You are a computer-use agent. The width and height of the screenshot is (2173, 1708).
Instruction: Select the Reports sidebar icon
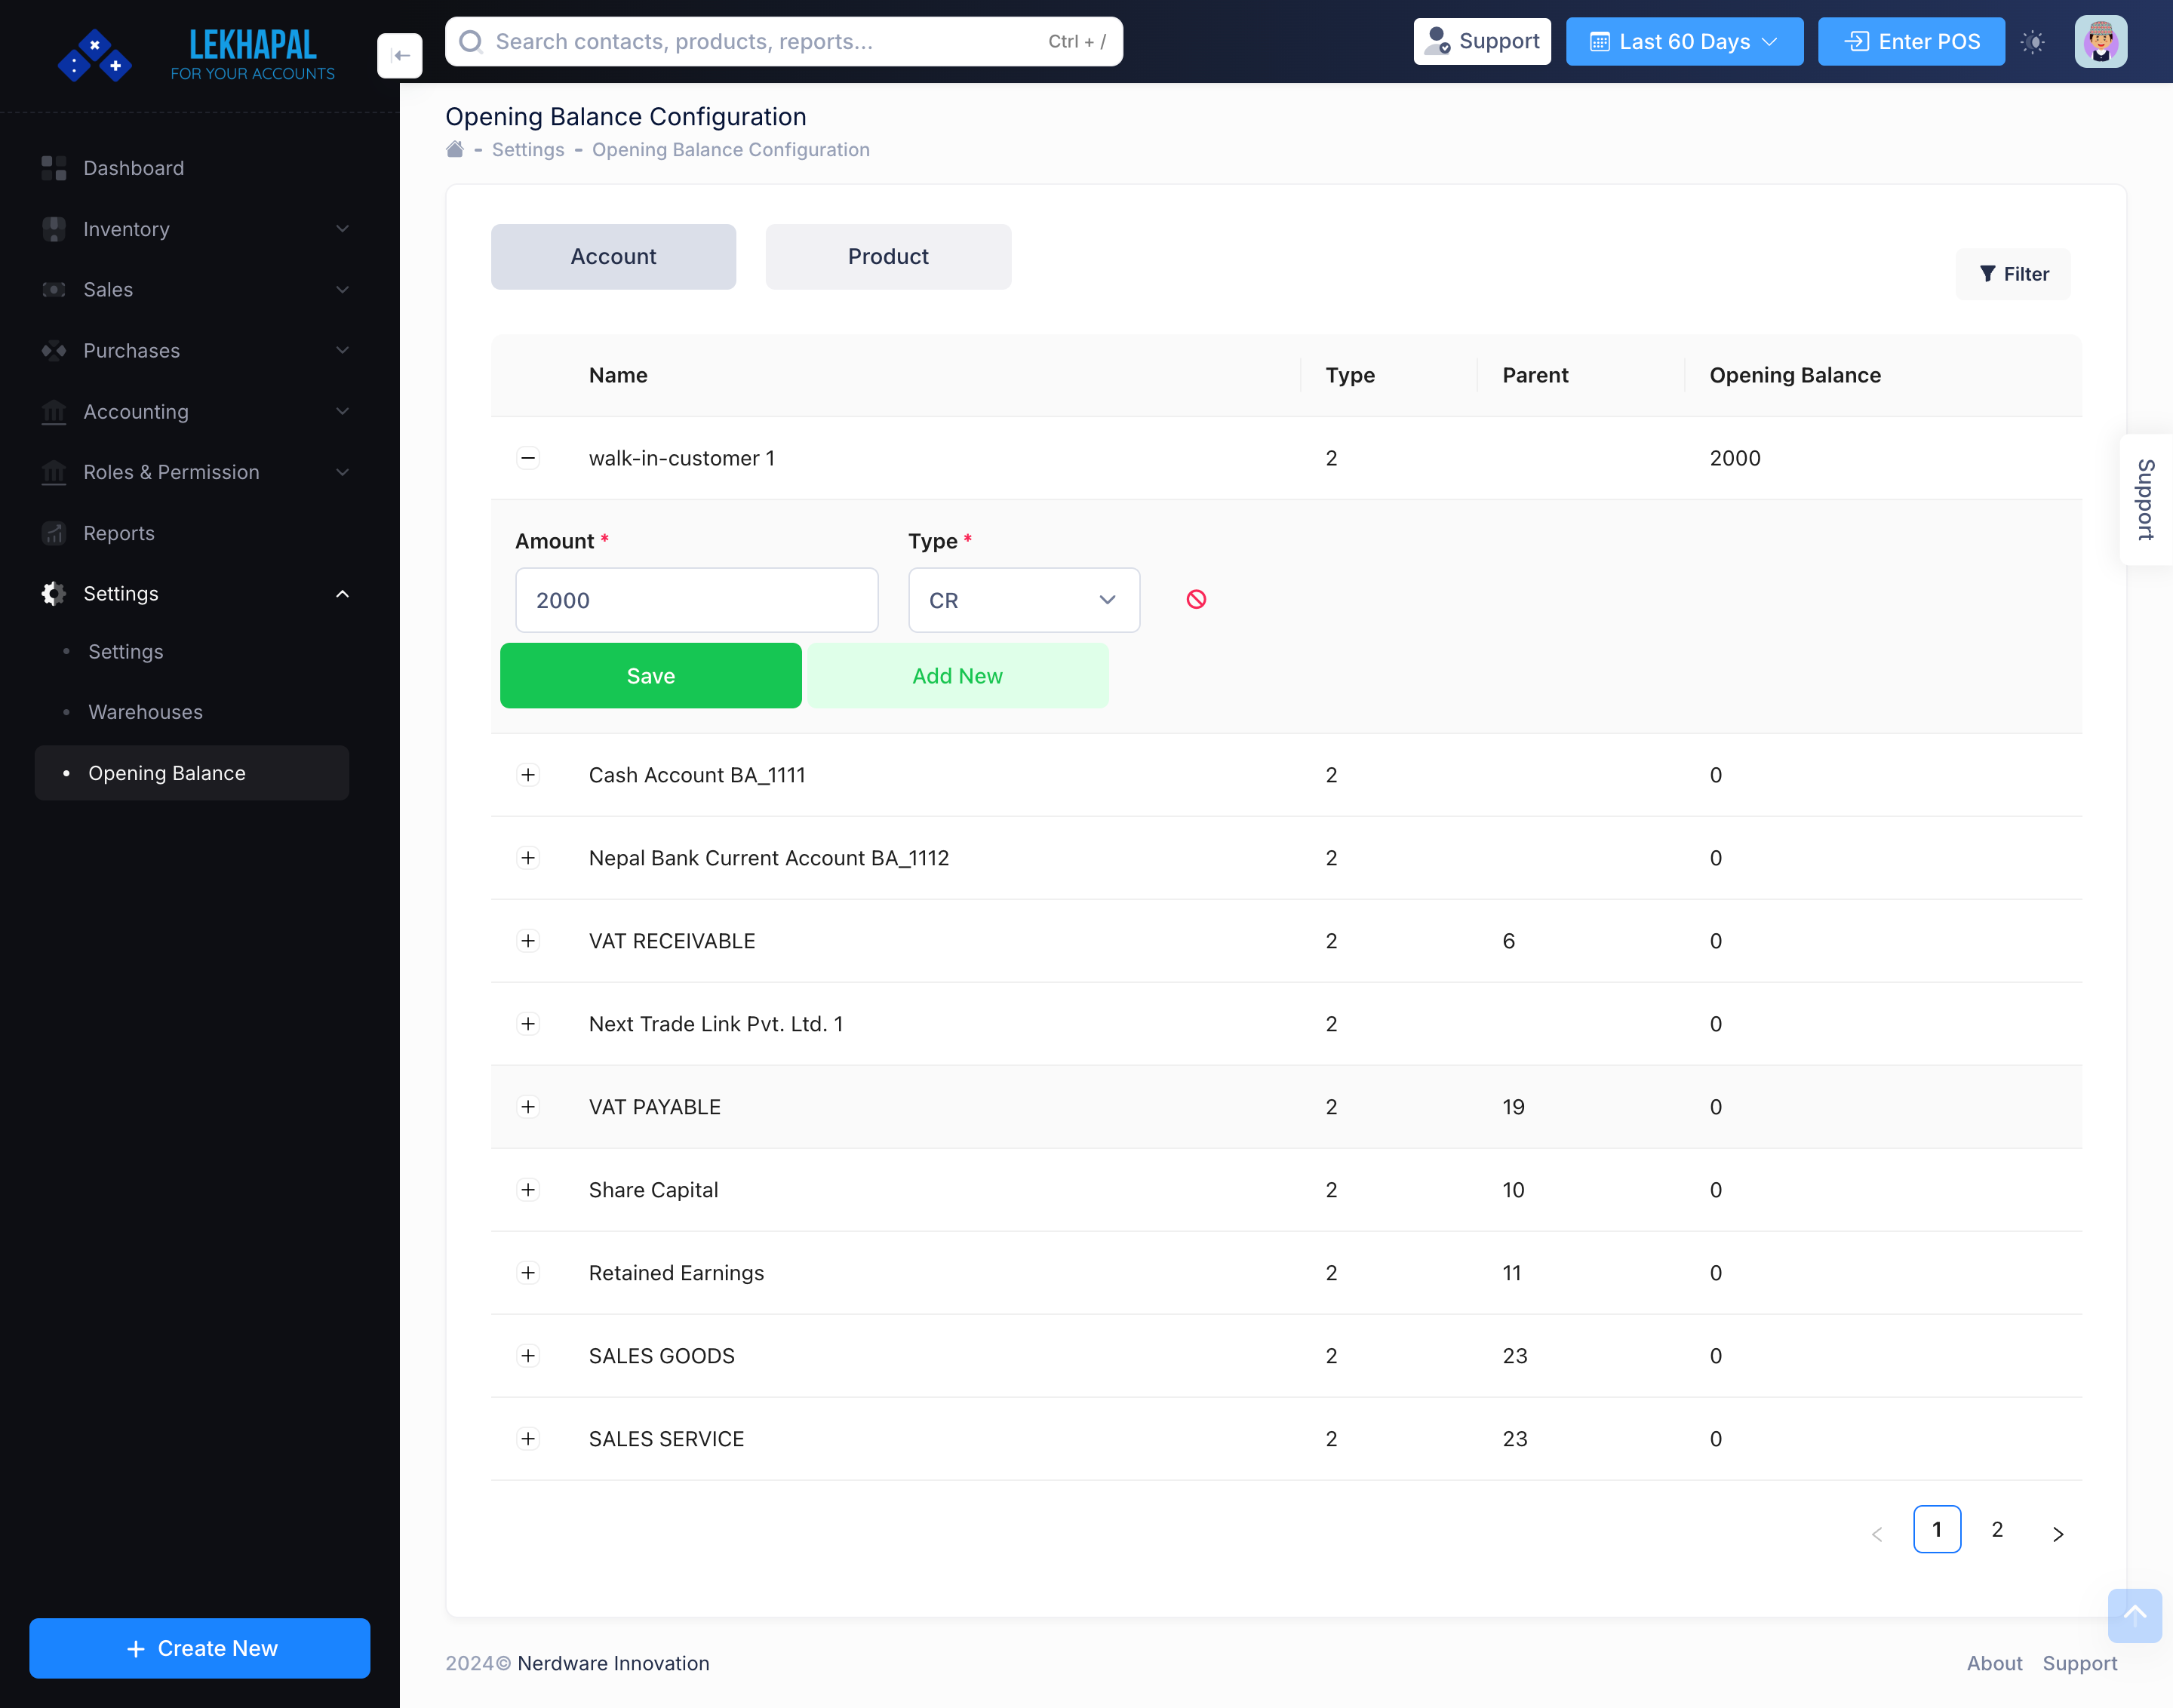(53, 533)
